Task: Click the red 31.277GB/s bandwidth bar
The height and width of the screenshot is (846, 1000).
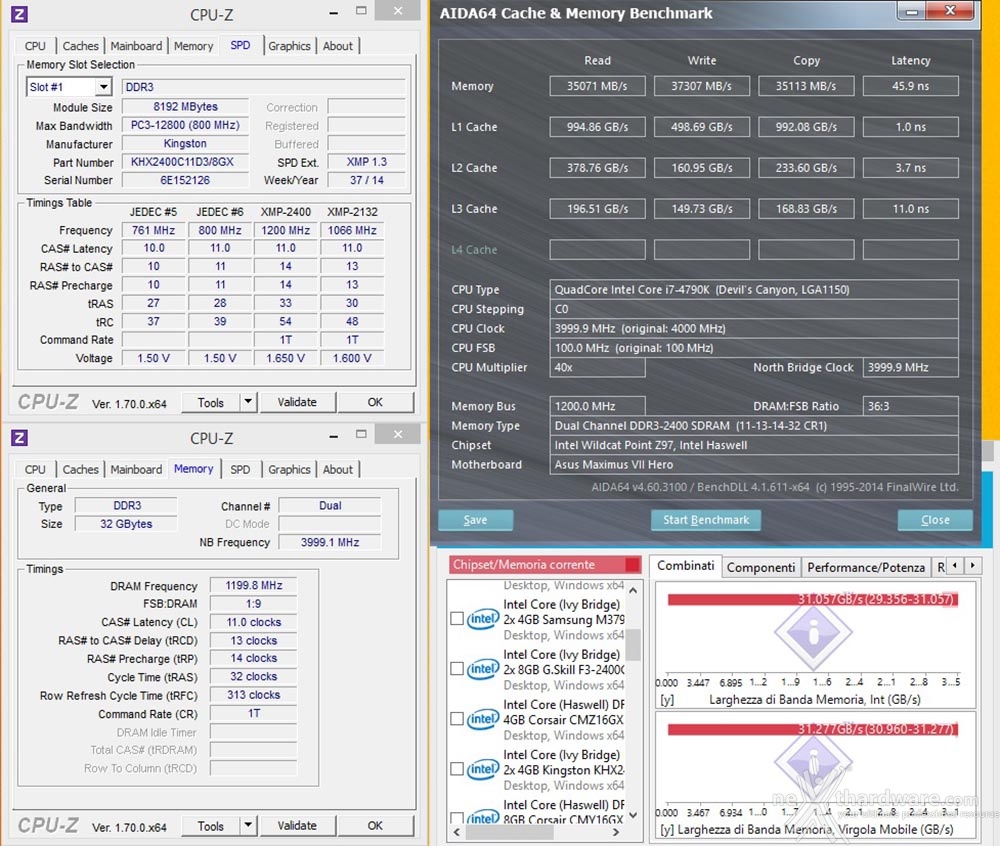Action: tap(812, 729)
